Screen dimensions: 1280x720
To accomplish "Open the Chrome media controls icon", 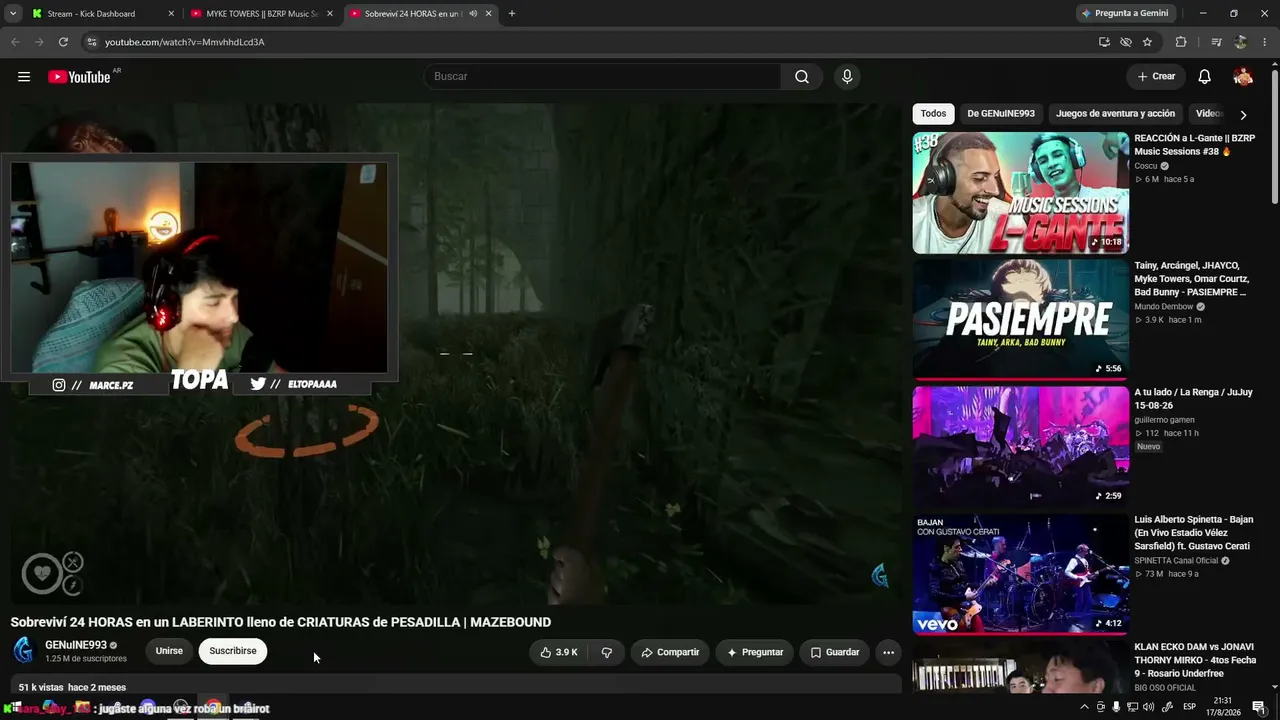I will tap(1216, 42).
